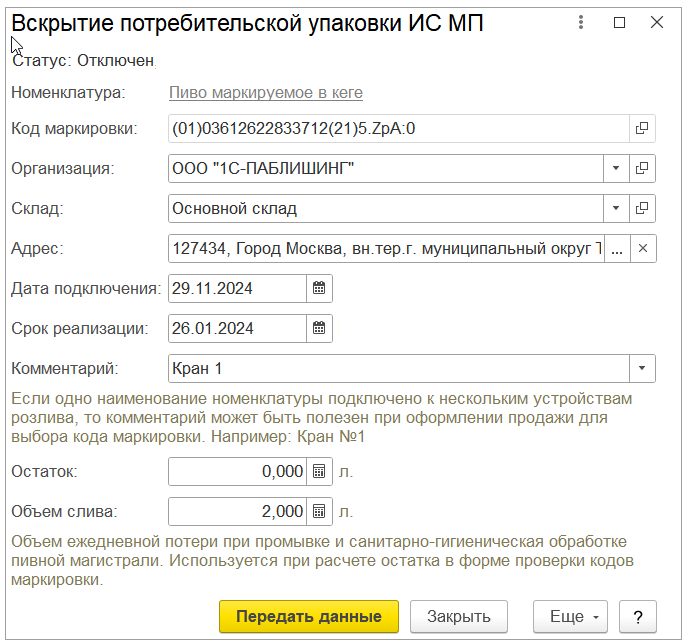Open the selected Организация record
This screenshot has height=644, width=692.
643,168
